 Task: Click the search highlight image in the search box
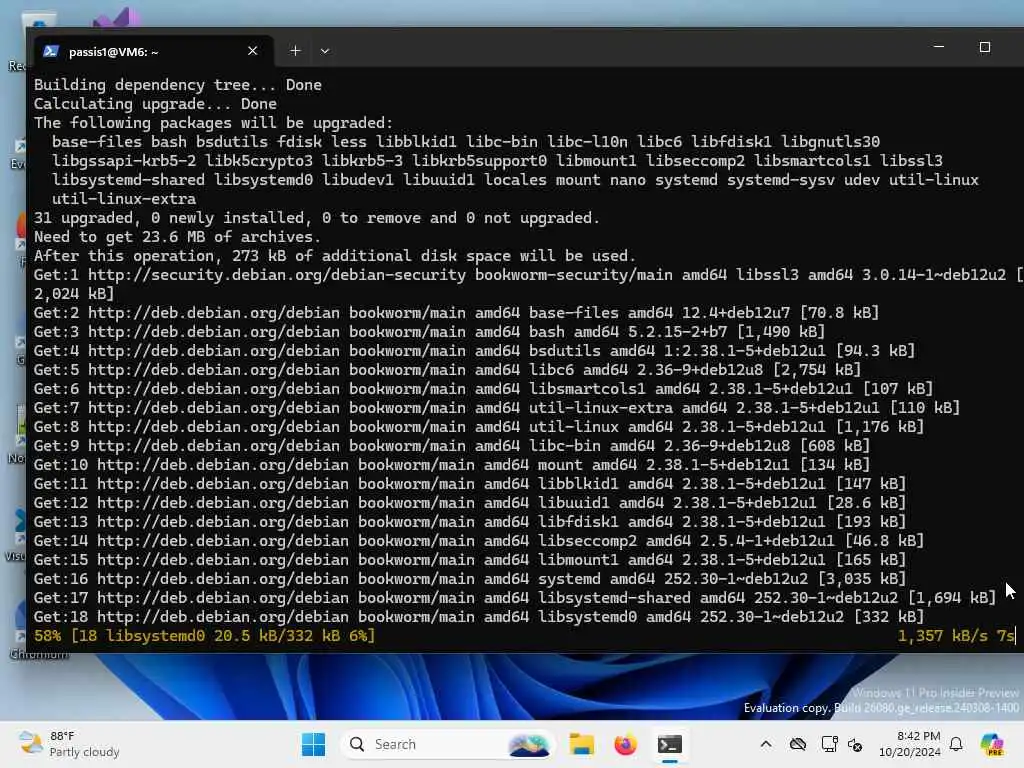pos(528,744)
